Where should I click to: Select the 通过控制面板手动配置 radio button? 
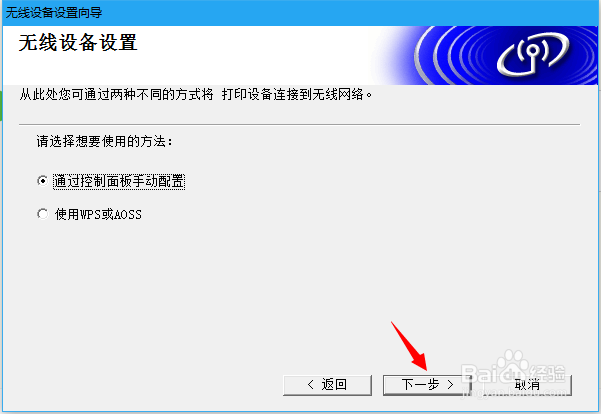click(x=43, y=181)
